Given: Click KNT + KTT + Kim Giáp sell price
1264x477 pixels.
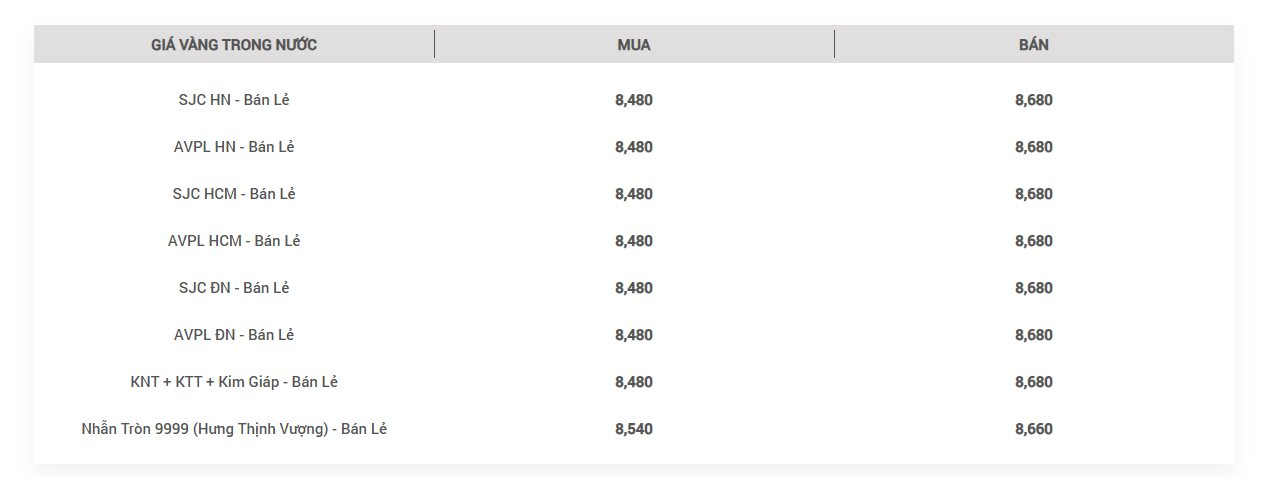Looking at the screenshot, I should (1034, 382).
